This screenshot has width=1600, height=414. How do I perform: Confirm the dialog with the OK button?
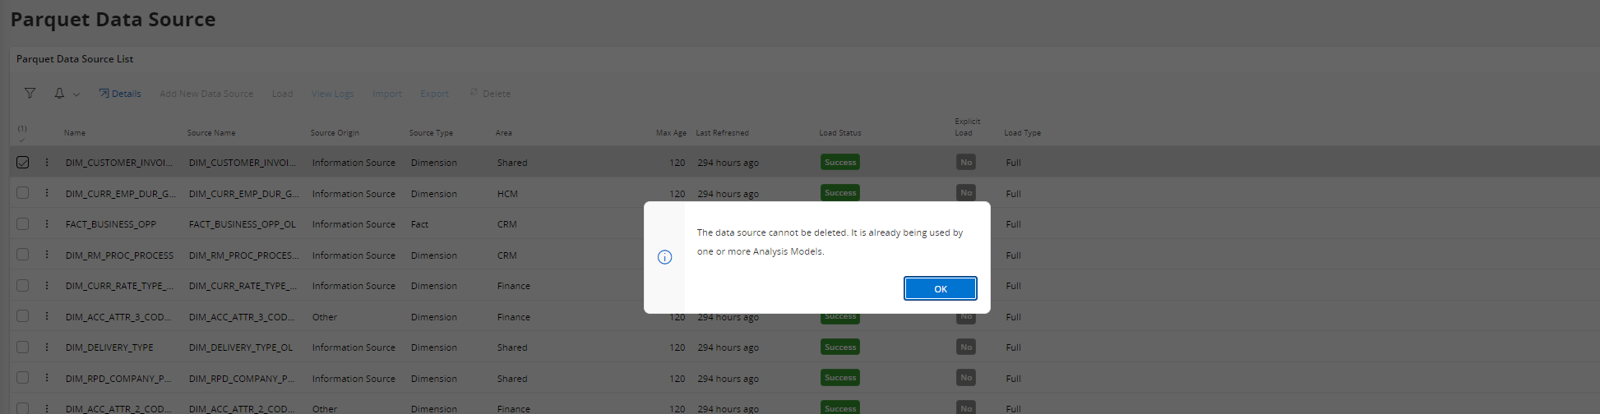coord(940,289)
